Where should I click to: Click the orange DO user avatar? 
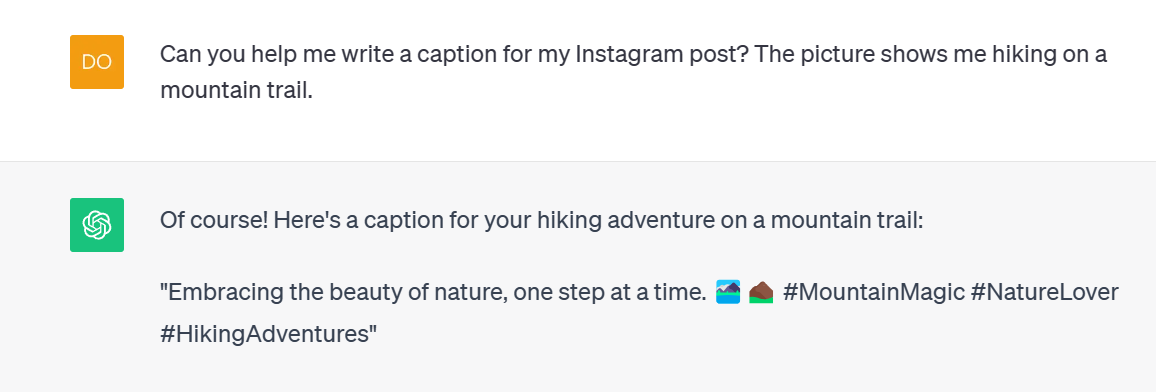(97, 62)
